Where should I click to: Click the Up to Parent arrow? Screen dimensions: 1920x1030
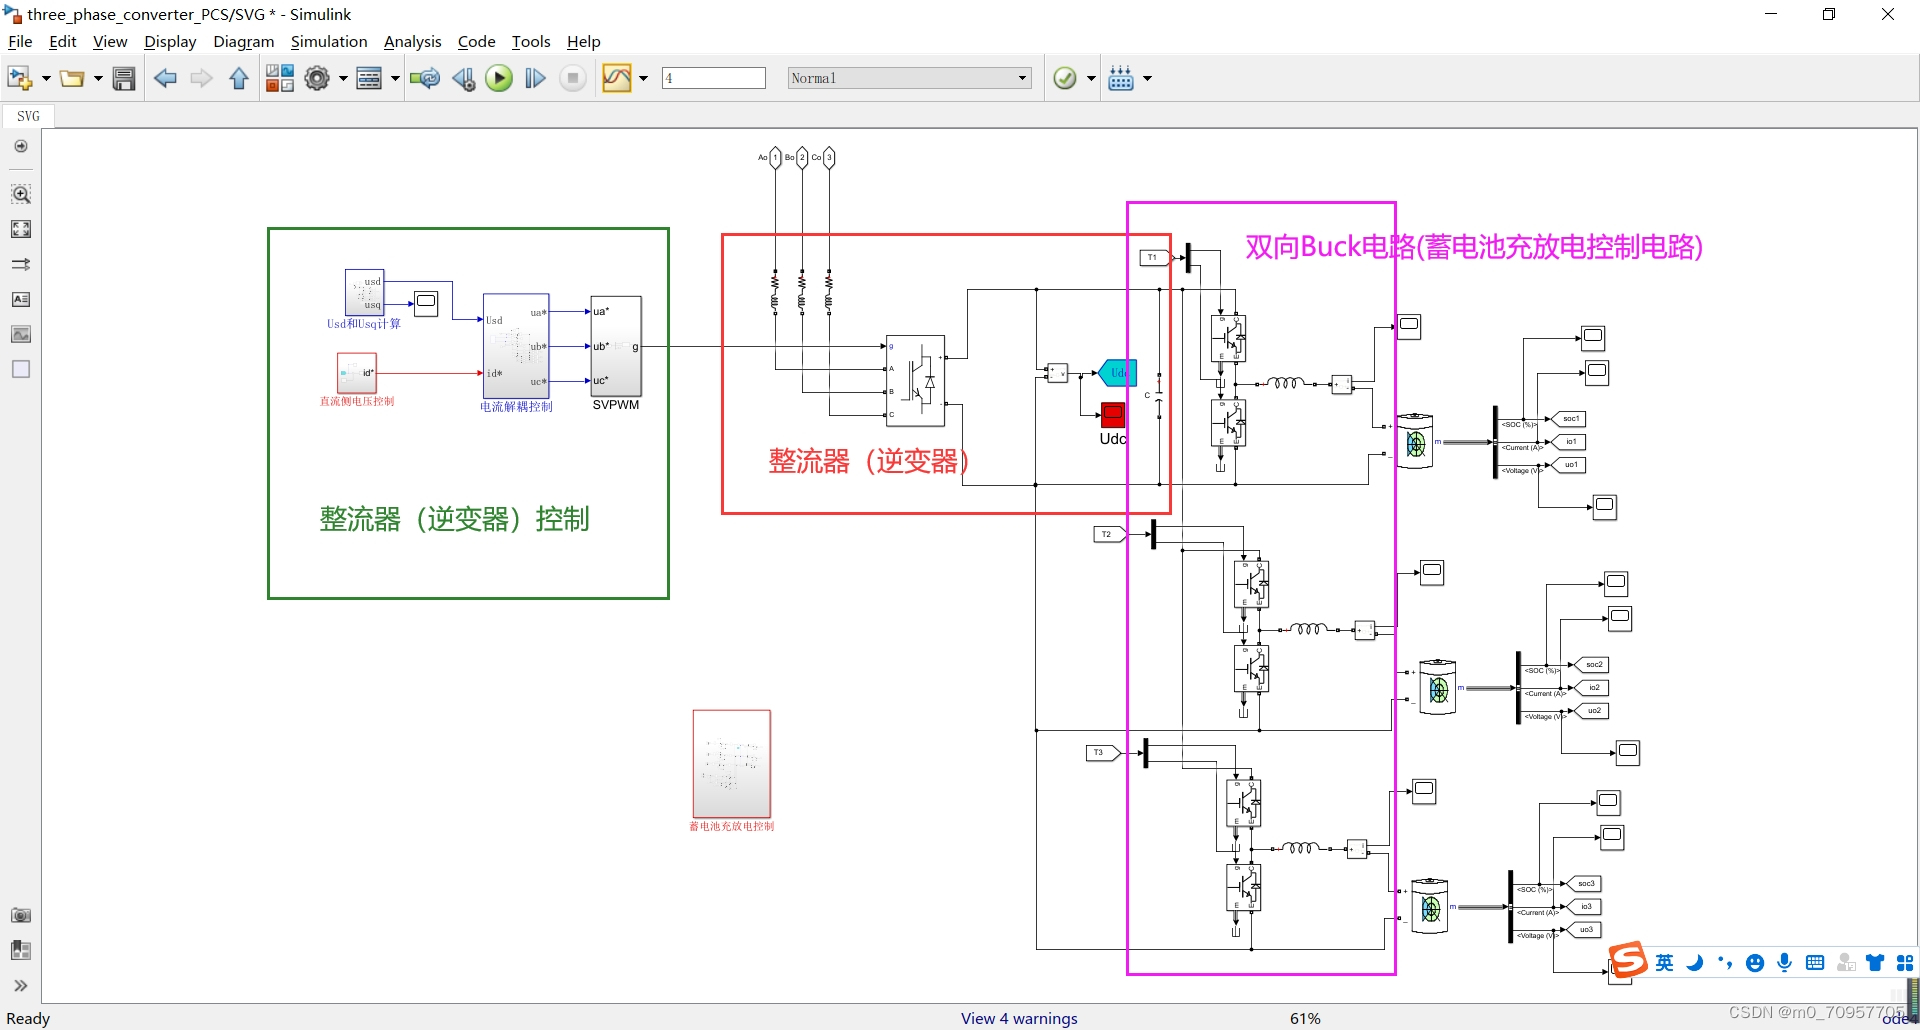pyautogui.click(x=239, y=78)
